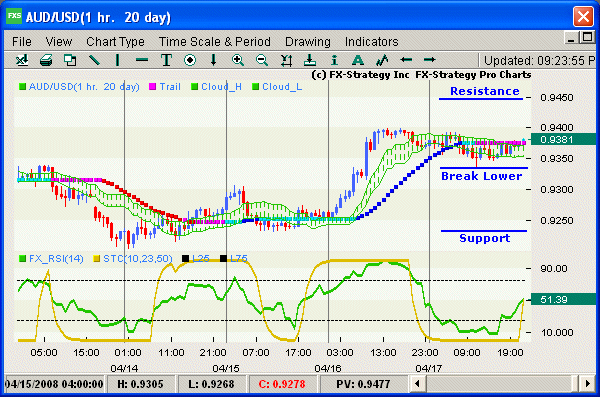Screen dimensions: 600x397
Task: Select the horizontal line drawing tool
Action: click(x=142, y=60)
